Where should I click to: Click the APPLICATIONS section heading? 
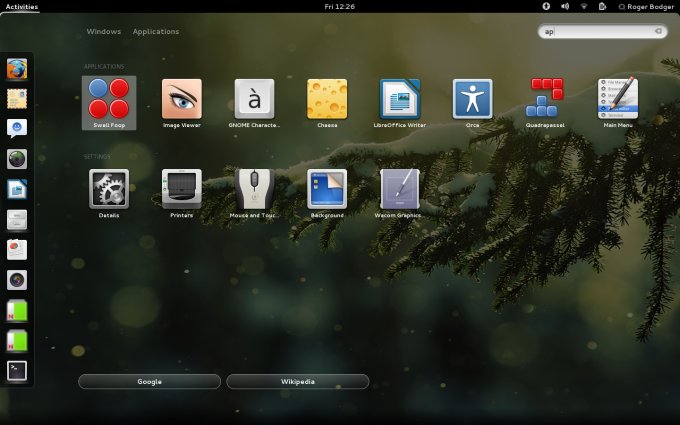tap(104, 66)
